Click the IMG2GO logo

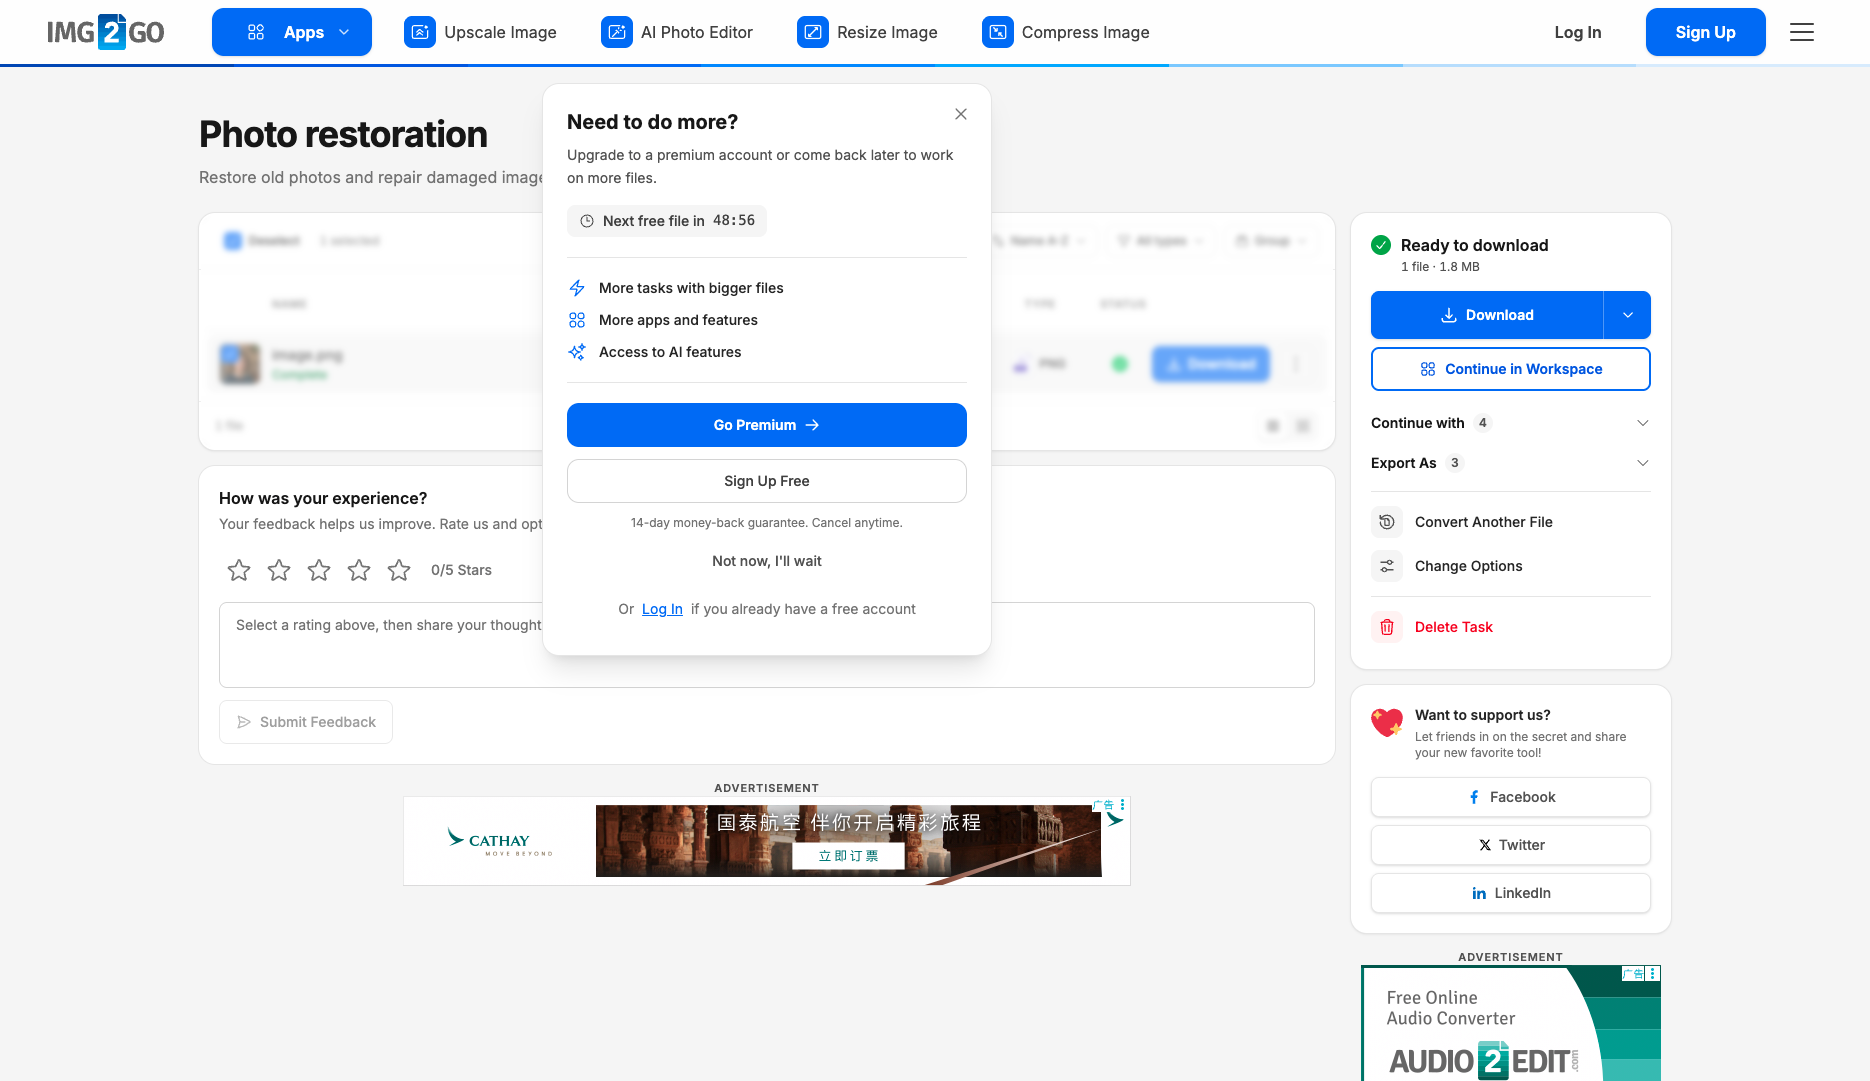(106, 32)
